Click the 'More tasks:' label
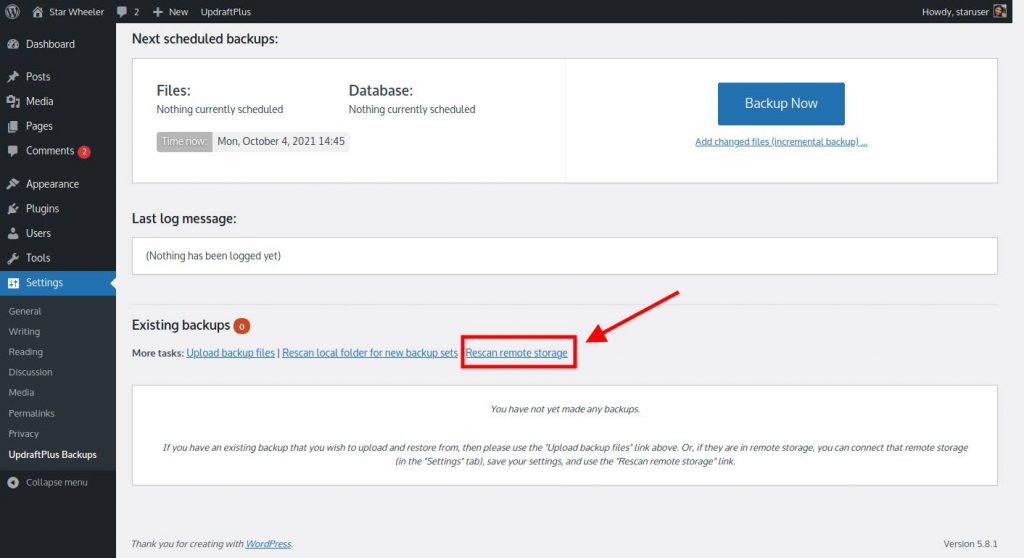The height and width of the screenshot is (558, 1024). 157,353
